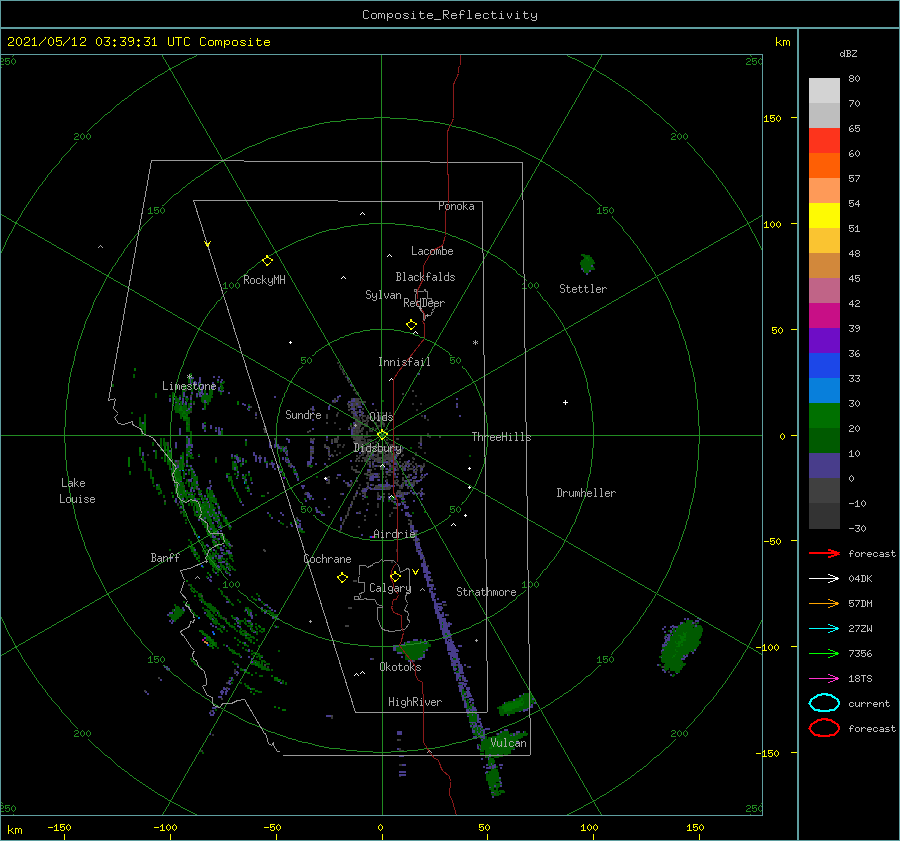Image resolution: width=900 pixels, height=841 pixels.
Task: Click the yellow diamond marker near RockyMH
Action: pos(267,261)
